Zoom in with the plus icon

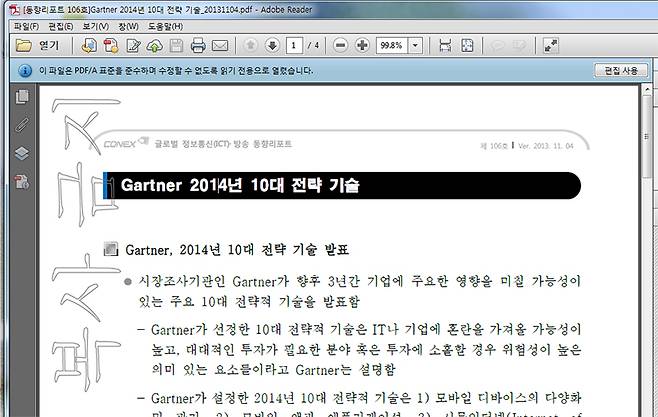(x=362, y=45)
